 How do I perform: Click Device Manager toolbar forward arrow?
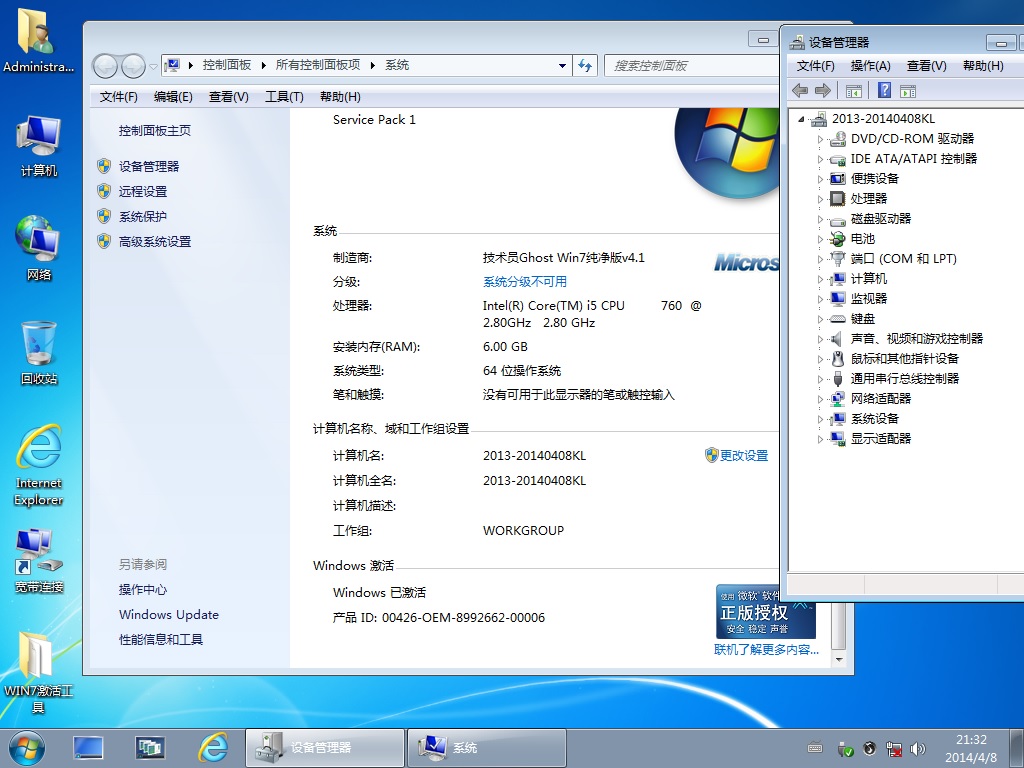823,91
